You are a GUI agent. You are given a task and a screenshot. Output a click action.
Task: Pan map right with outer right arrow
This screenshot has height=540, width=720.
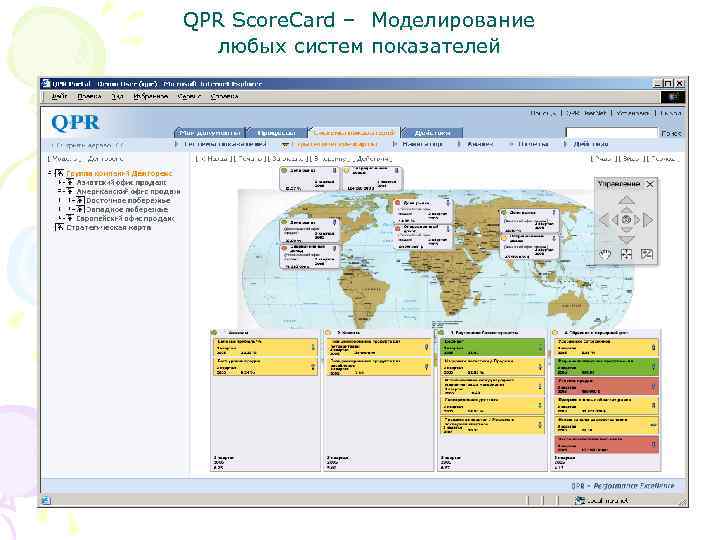point(648,220)
